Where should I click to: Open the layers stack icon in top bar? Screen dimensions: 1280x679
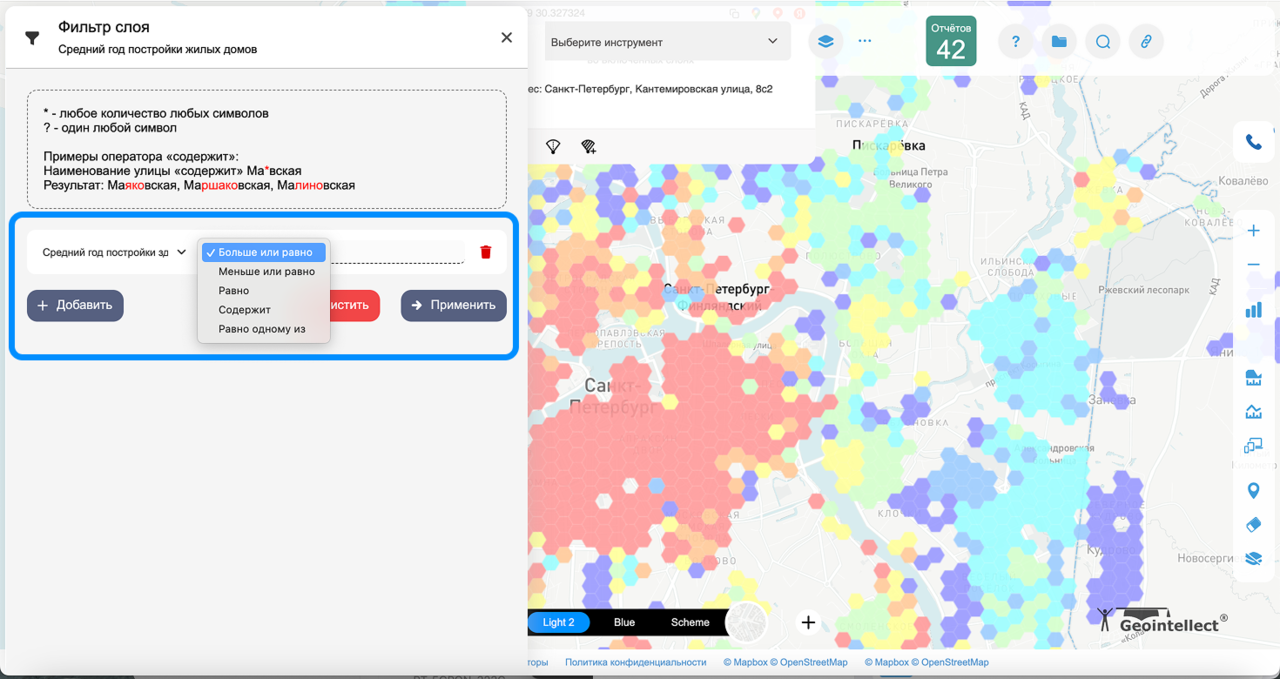[x=826, y=42]
